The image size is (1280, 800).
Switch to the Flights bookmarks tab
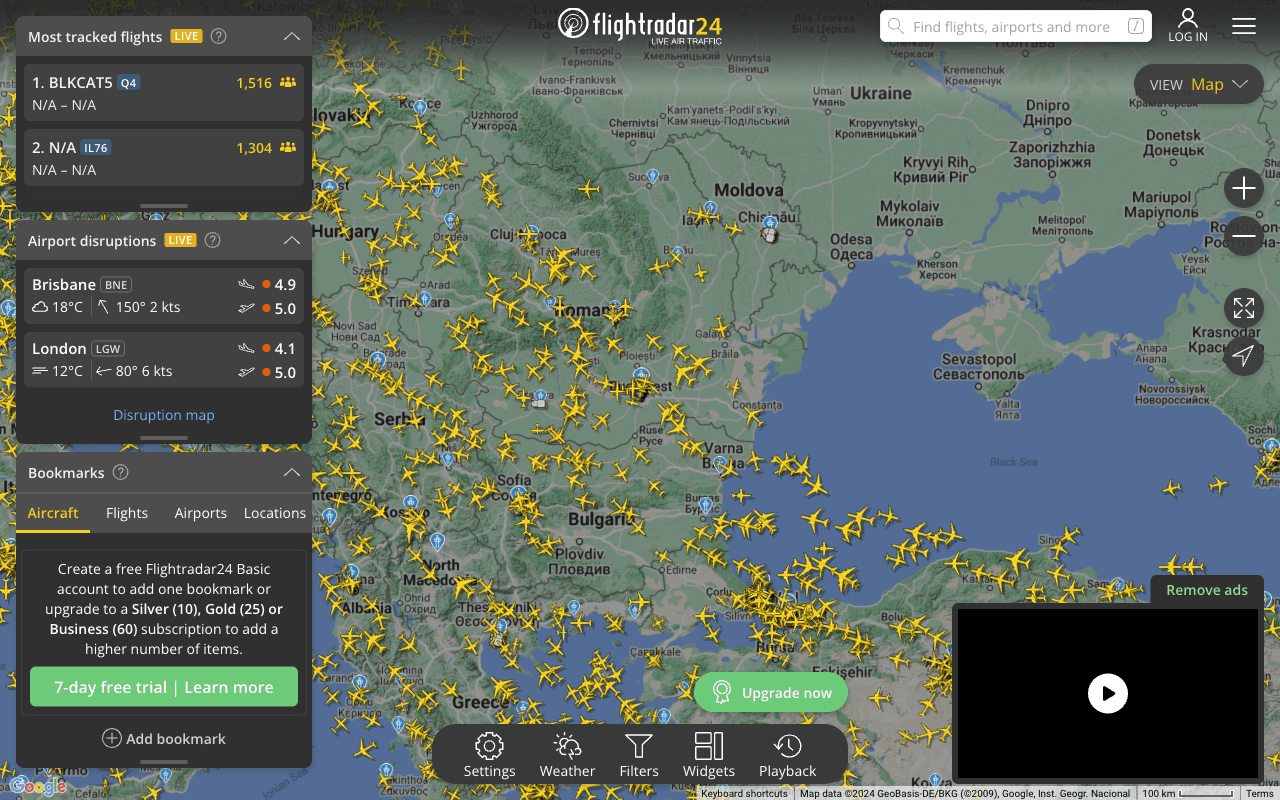(x=127, y=513)
